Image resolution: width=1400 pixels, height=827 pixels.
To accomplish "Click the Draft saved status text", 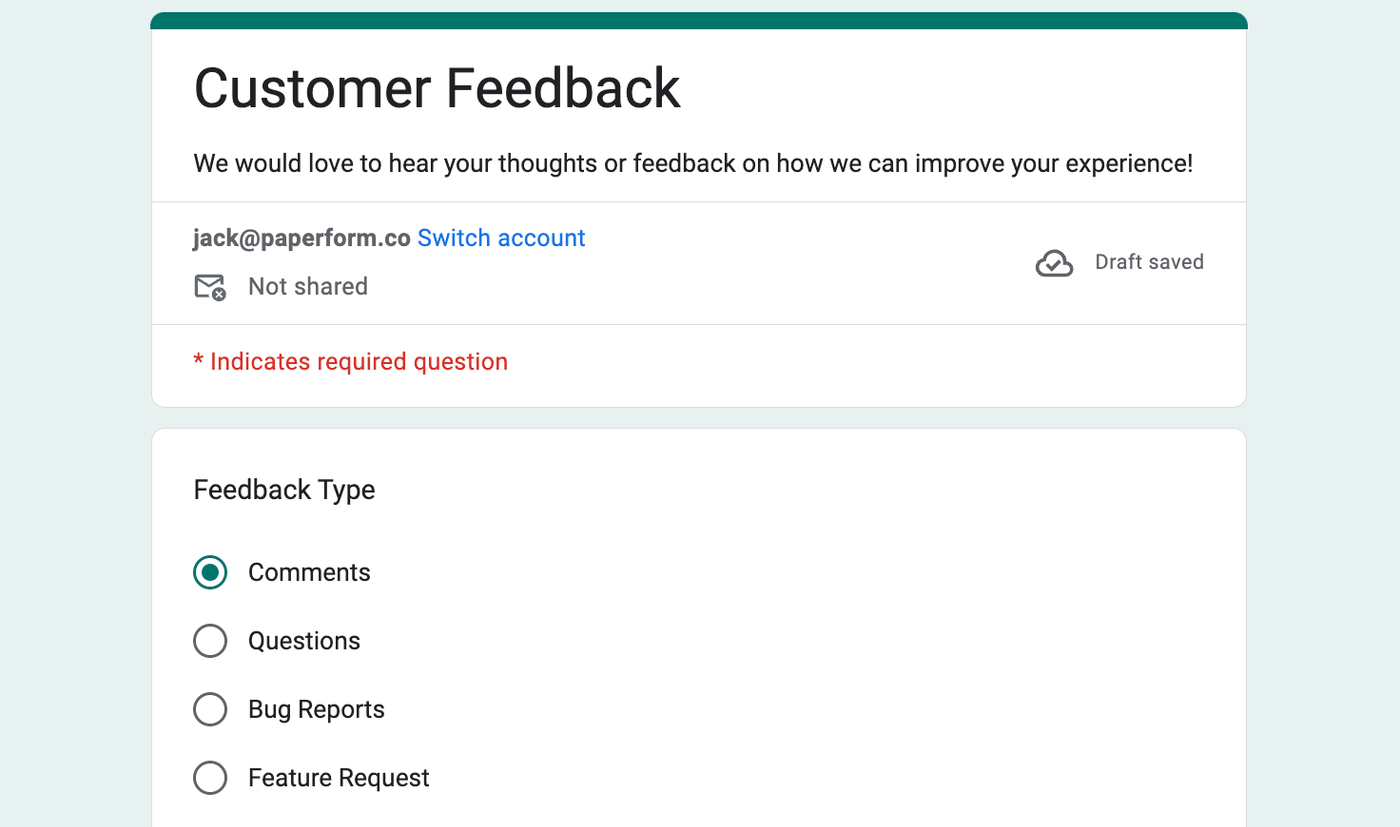I will coord(1149,263).
